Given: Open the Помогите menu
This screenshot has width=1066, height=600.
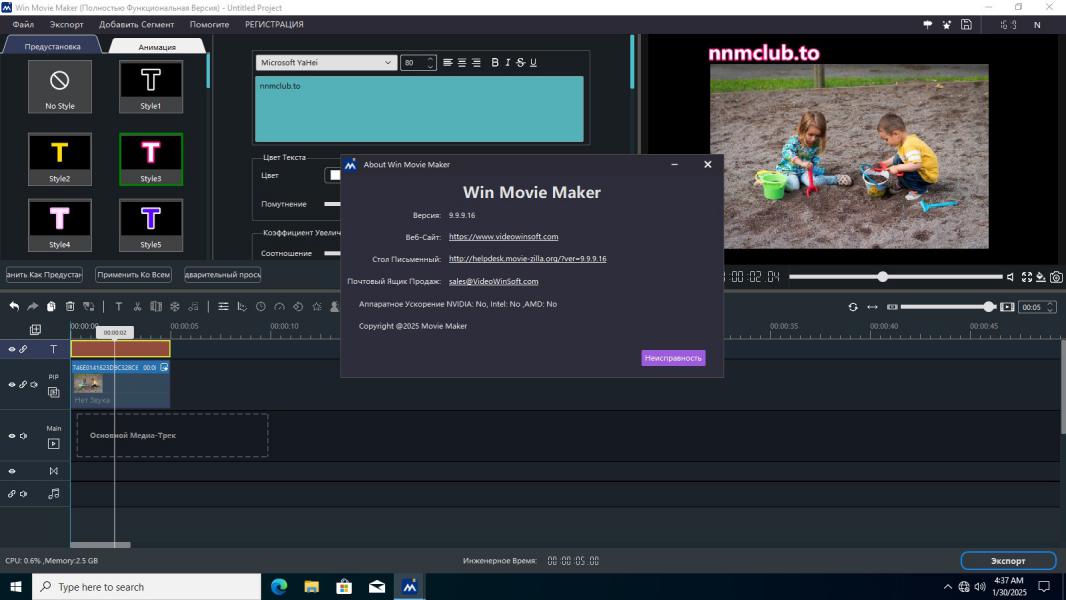Looking at the screenshot, I should 209,24.
